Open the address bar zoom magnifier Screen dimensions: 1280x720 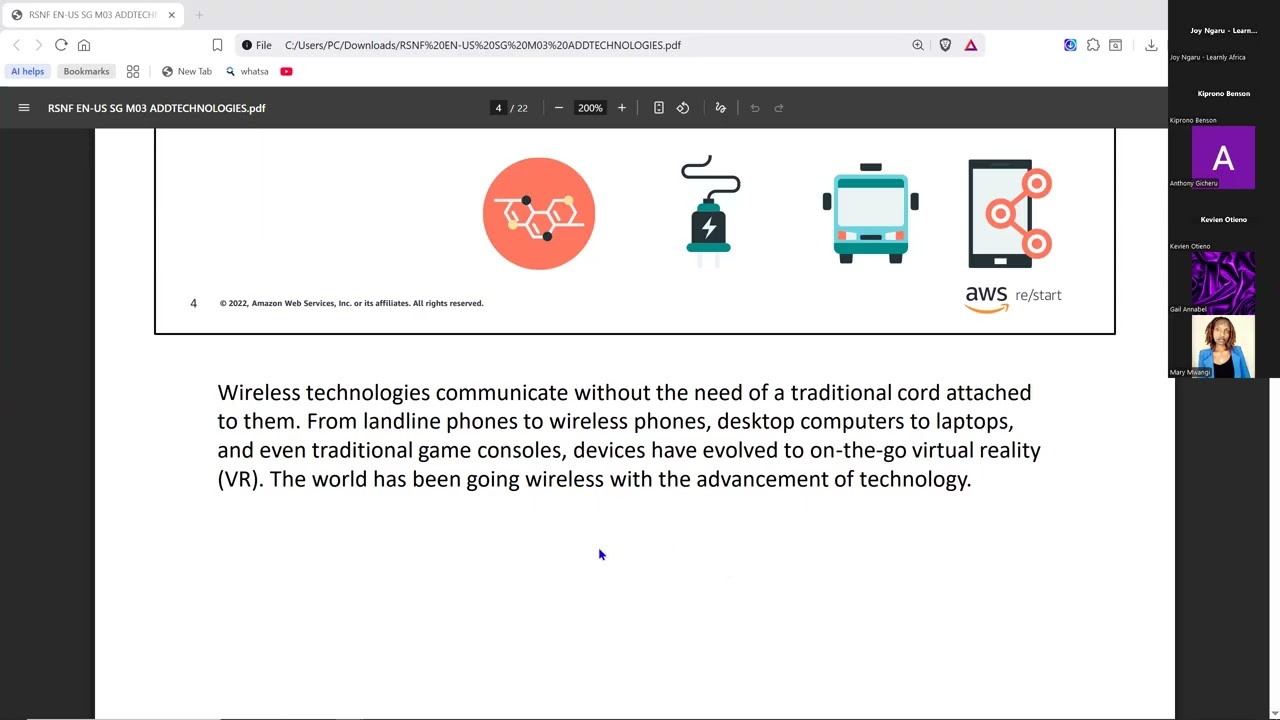pos(918,45)
